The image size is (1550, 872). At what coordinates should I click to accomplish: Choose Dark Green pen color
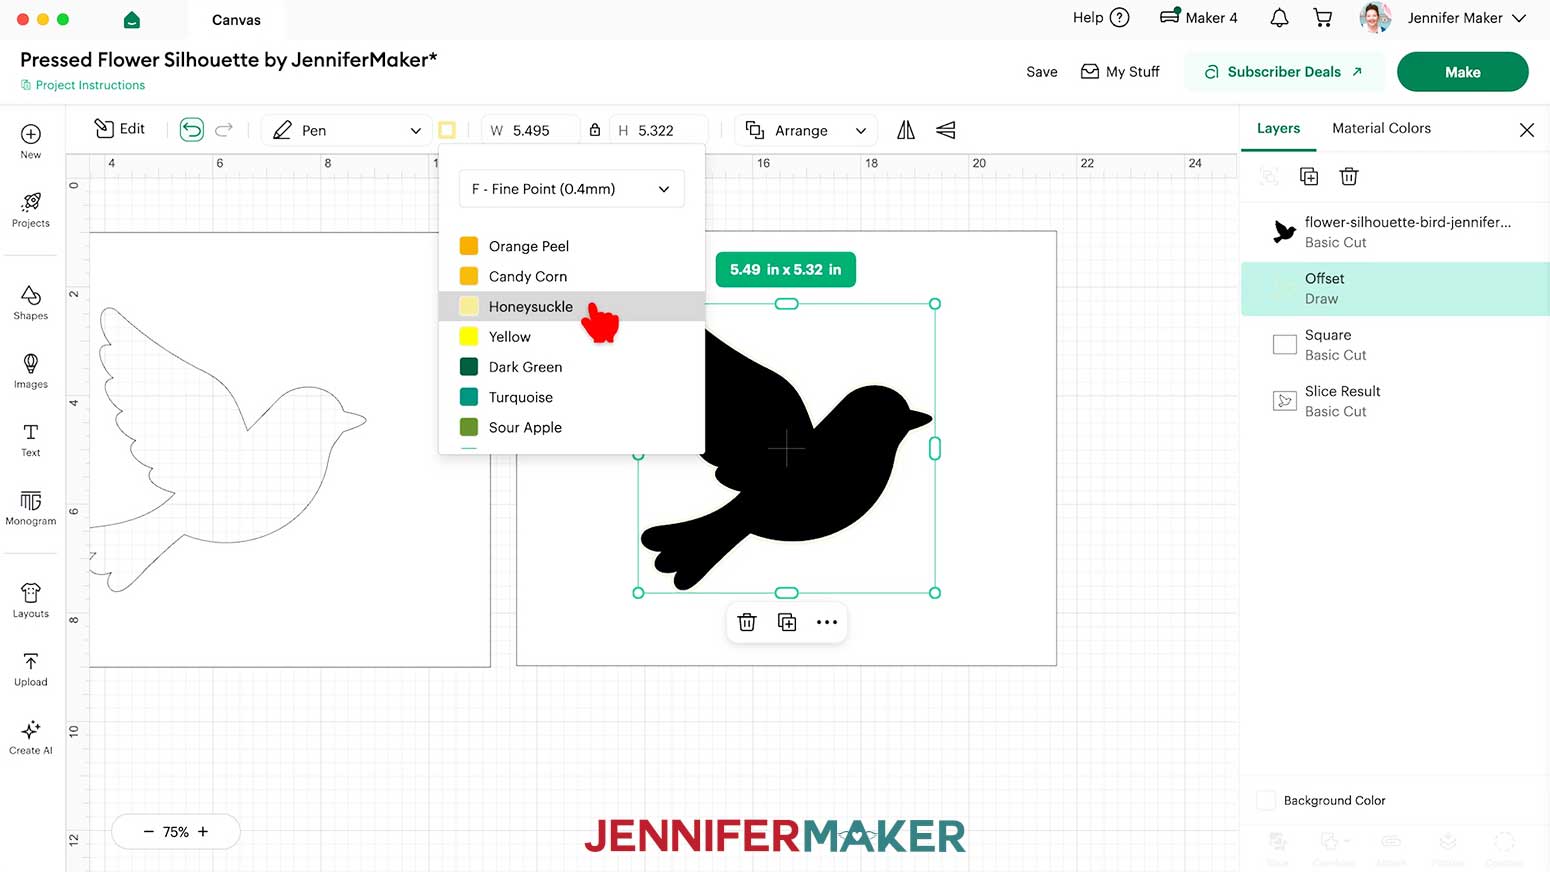(572, 367)
